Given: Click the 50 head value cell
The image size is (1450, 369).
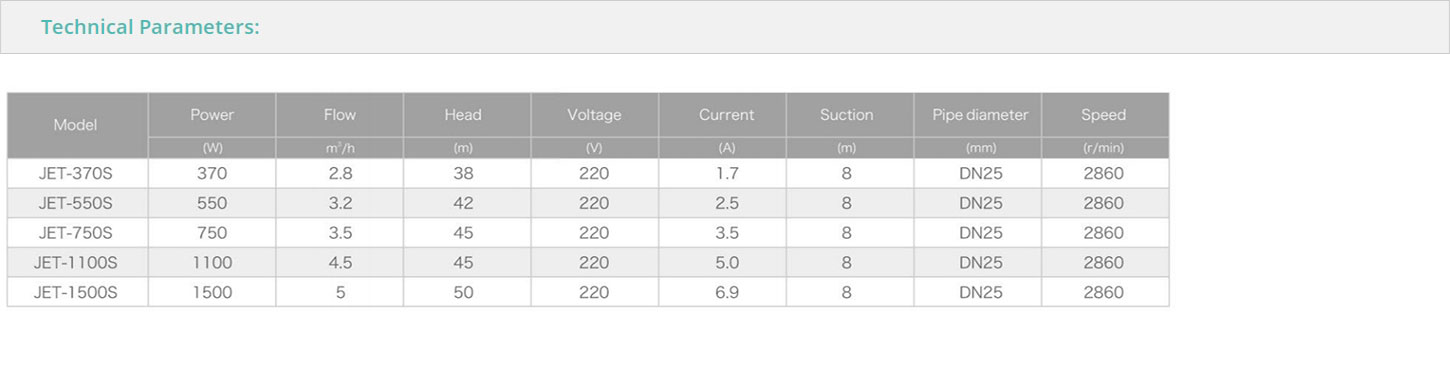Looking at the screenshot, I should coord(467,293).
